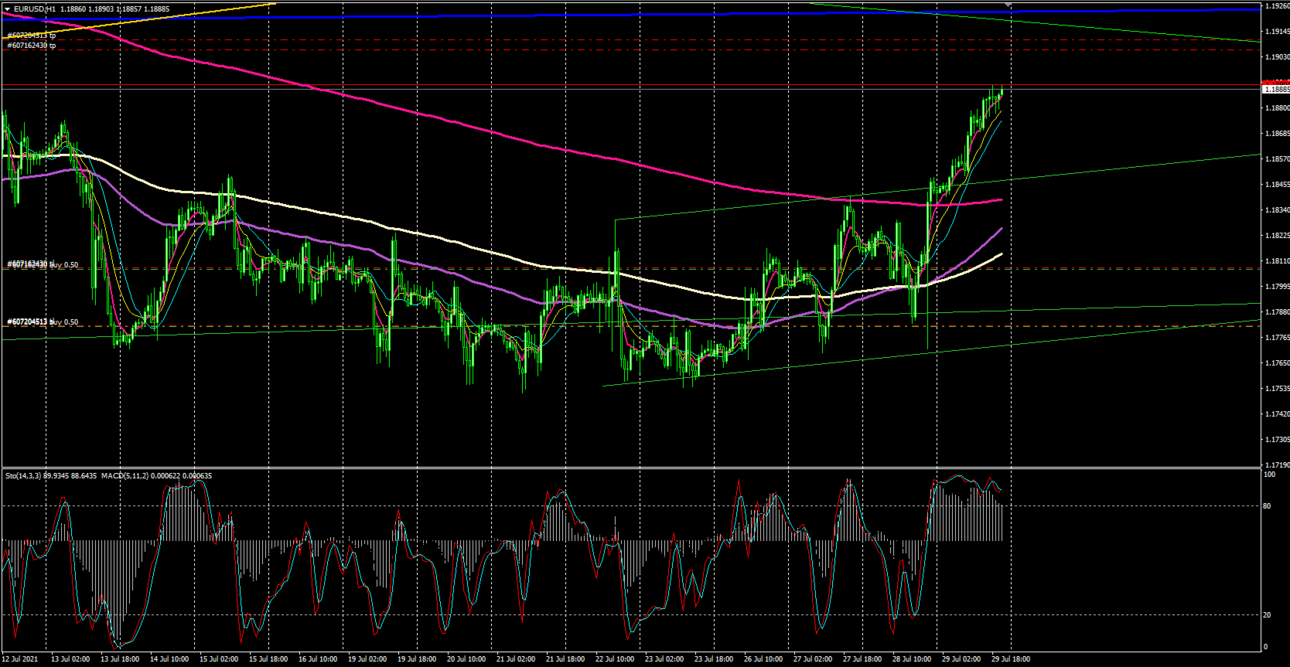
Task: Click the chart shift triangle marker at top
Action: (1008, 6)
